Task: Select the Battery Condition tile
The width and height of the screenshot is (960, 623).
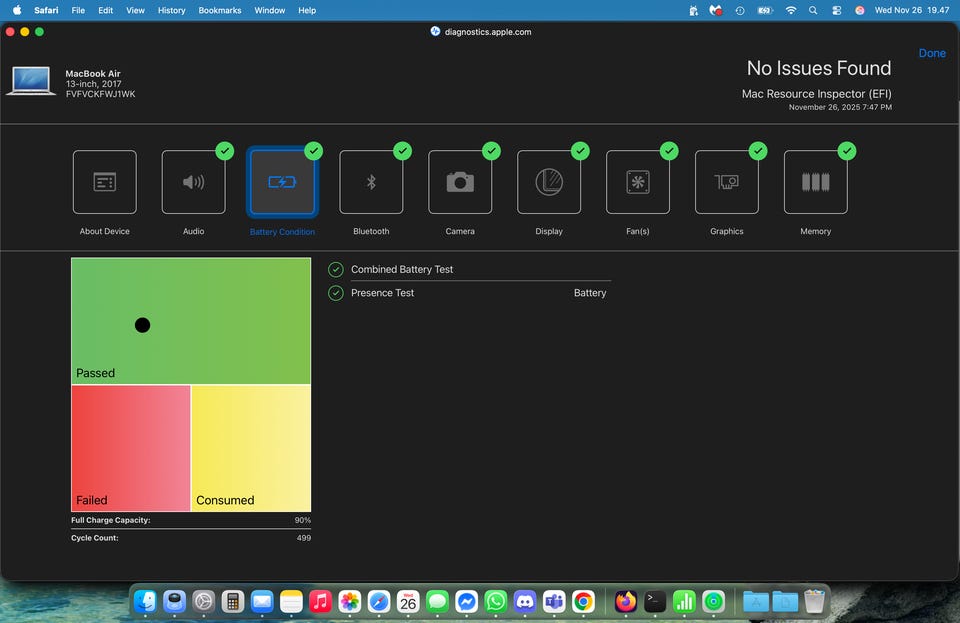Action: click(282, 182)
